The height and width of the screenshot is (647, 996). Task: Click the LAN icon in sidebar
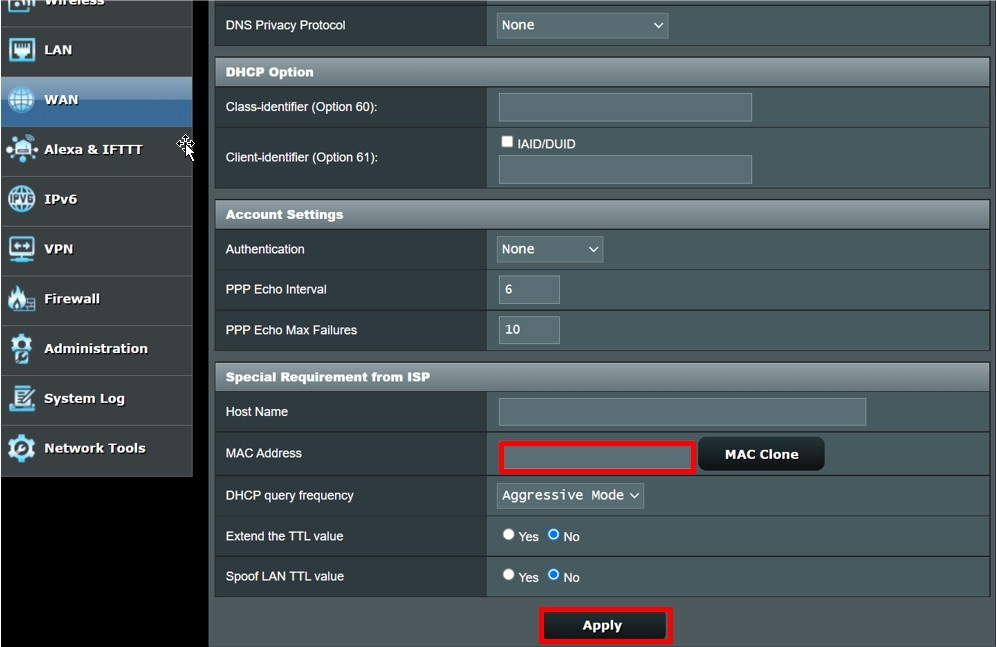[x=21, y=50]
